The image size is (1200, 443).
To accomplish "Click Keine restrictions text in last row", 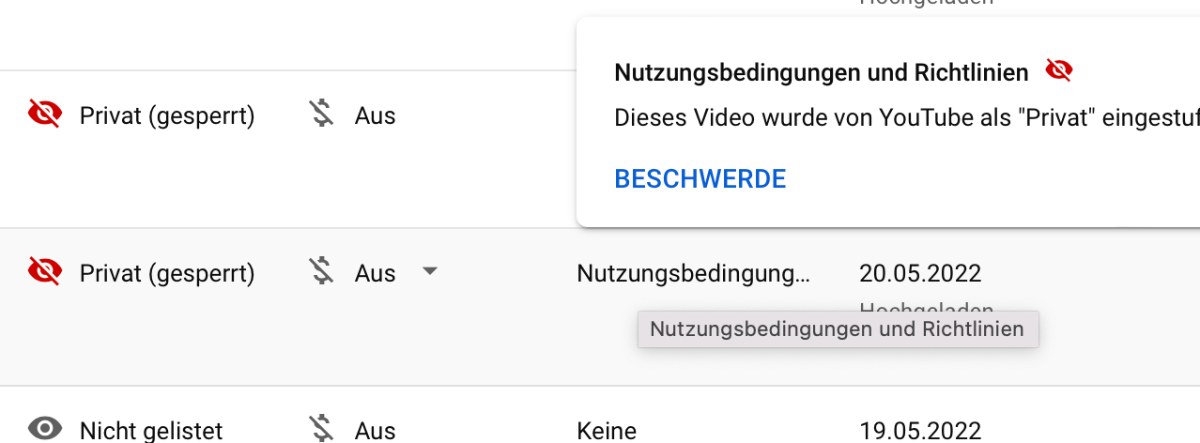I will [607, 431].
